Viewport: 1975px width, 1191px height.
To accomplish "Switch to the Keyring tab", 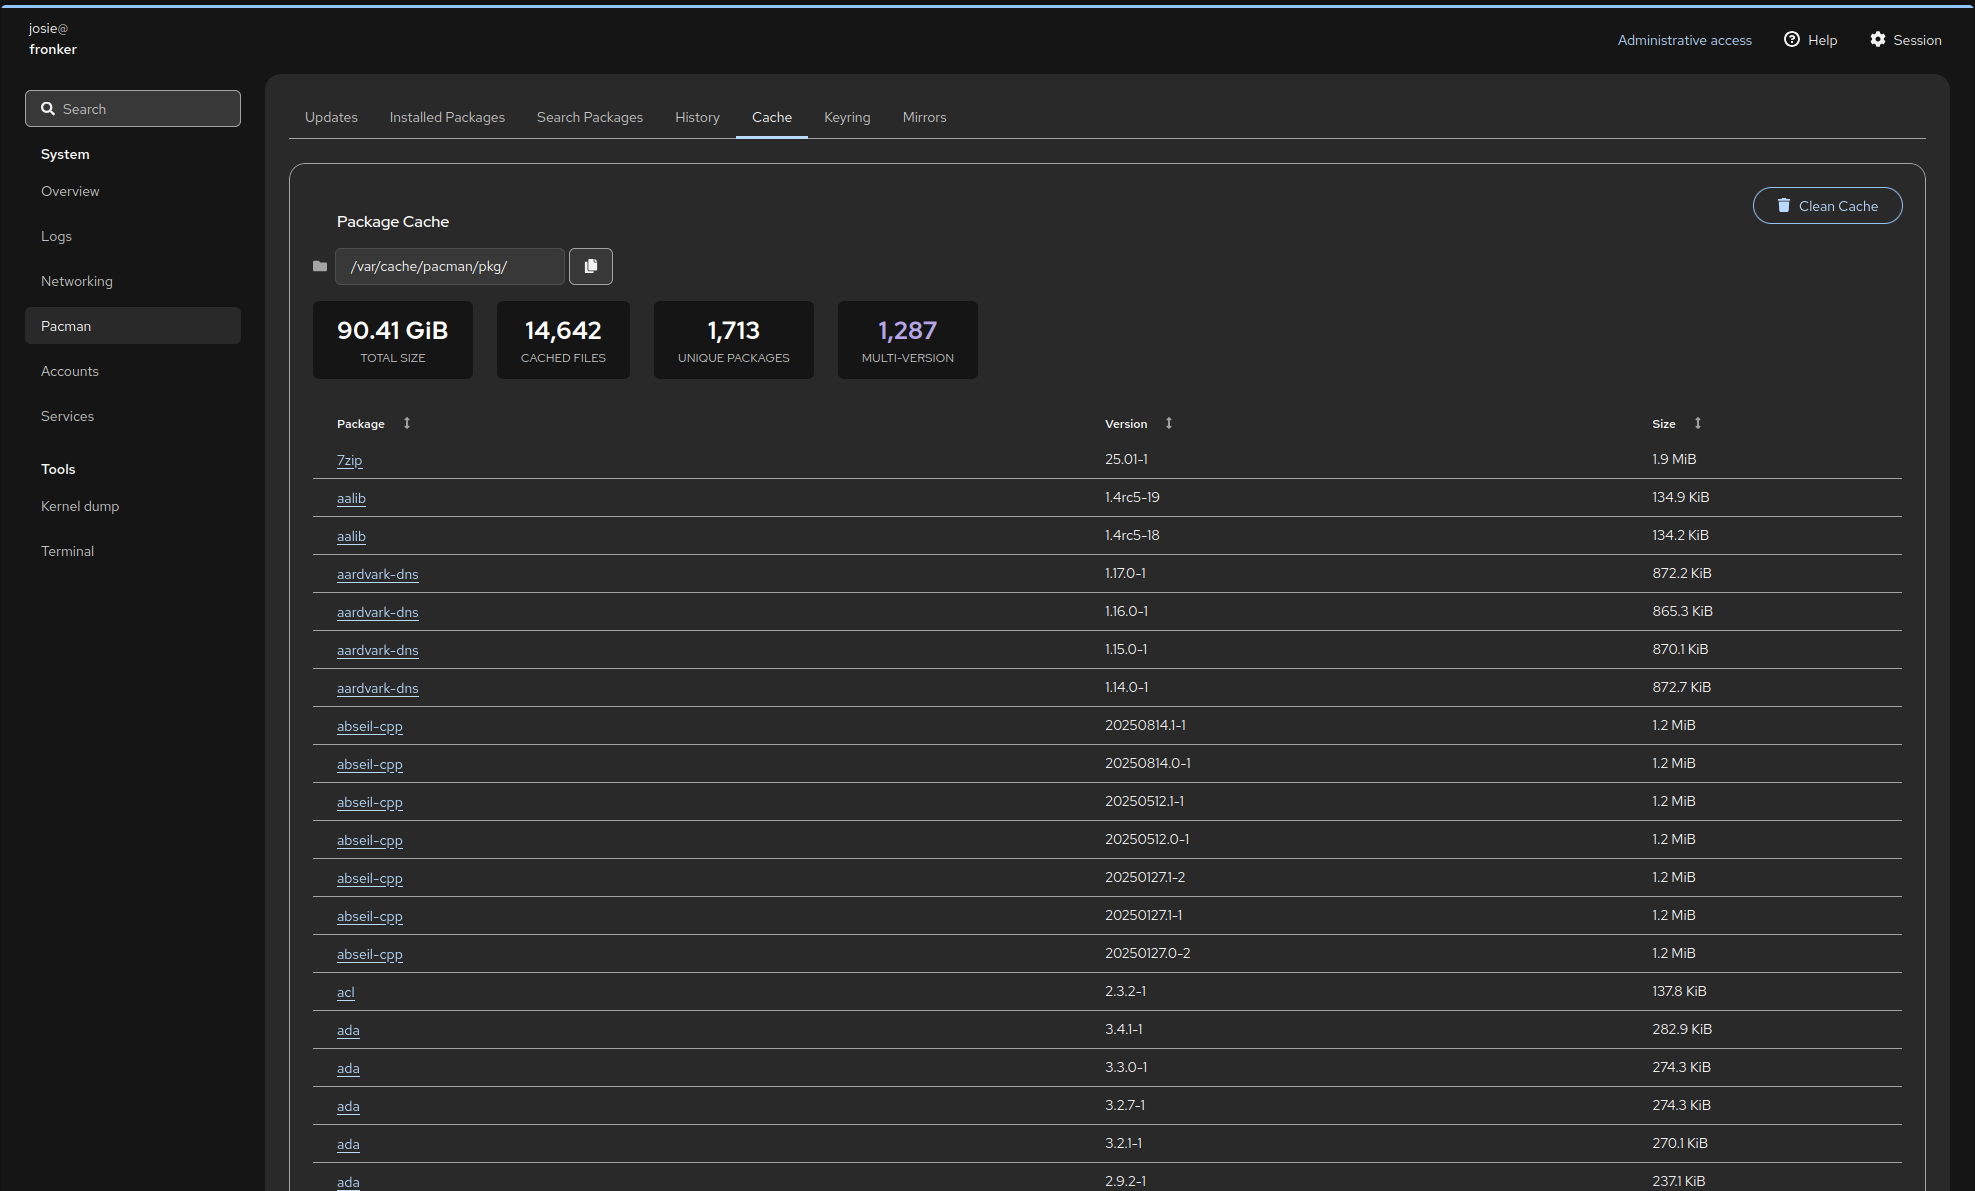I will pos(847,117).
